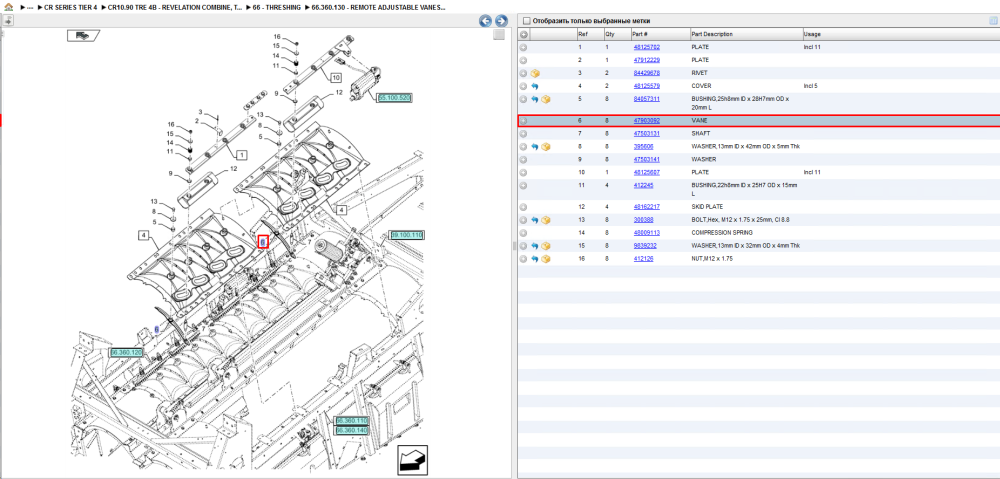The image size is (1000, 479).
Task: Go to the Home page icon
Action: click(x=8, y=7)
